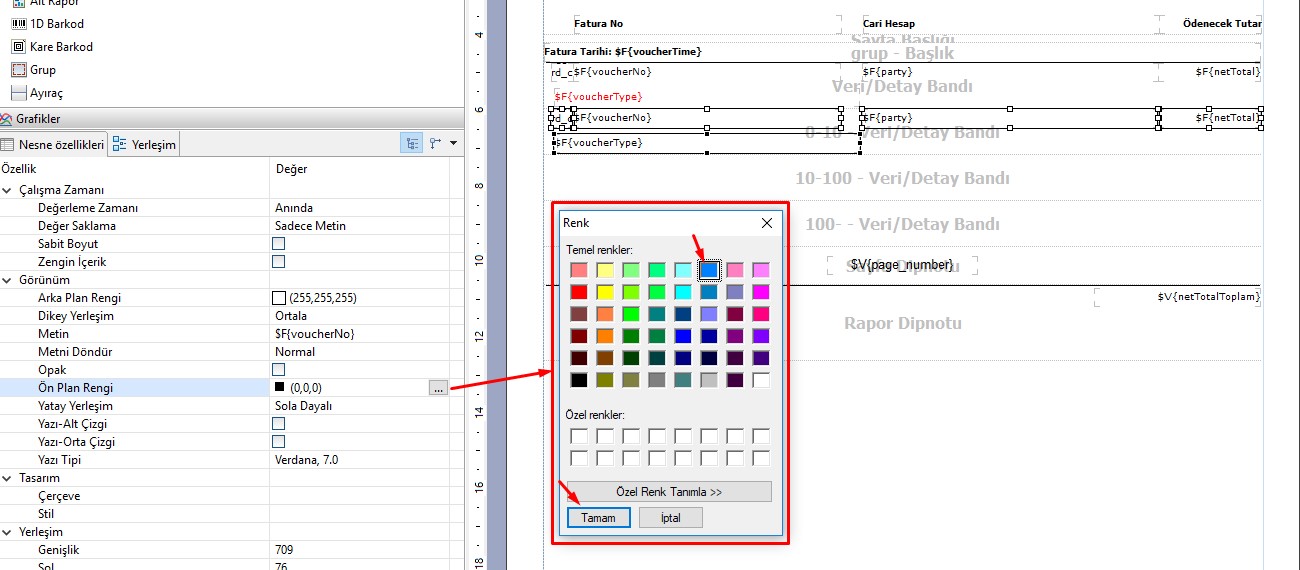The height and width of the screenshot is (570, 1300).
Task: Select the Ayıraç separator tool
Action: (x=45, y=93)
